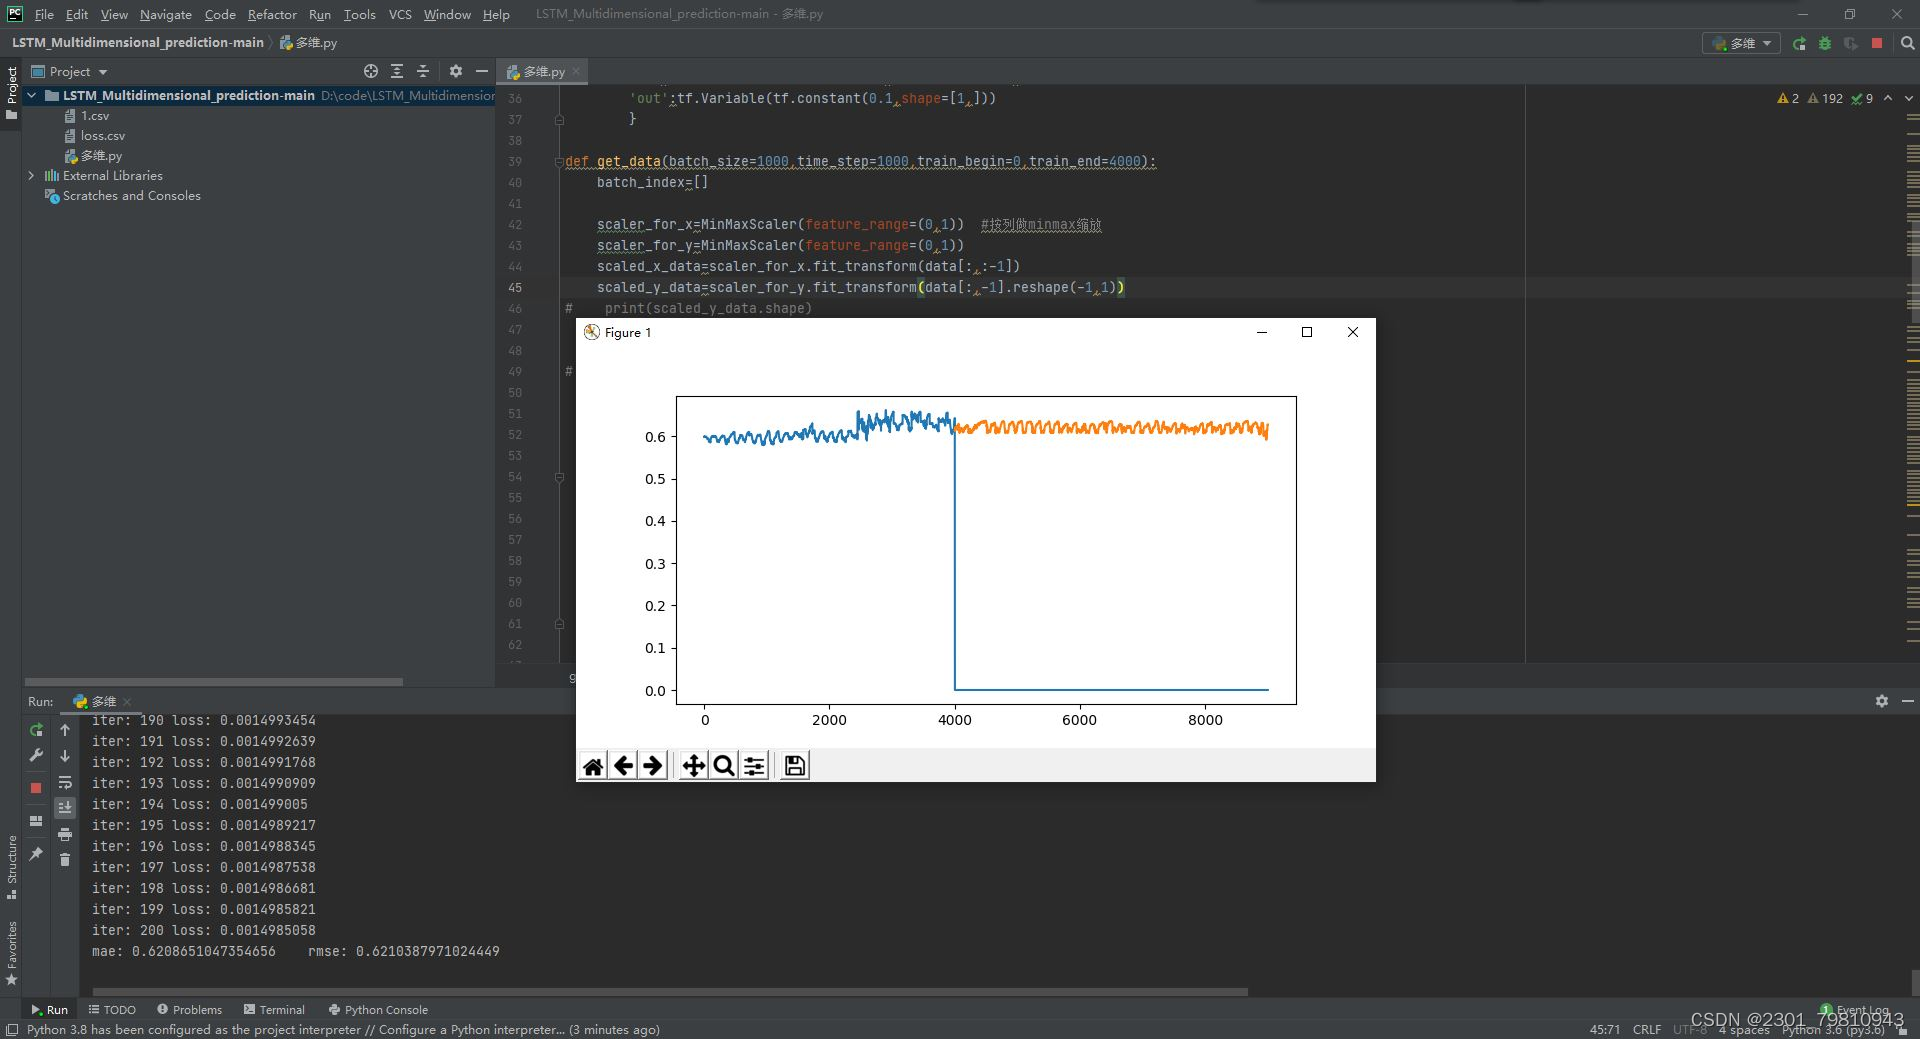This screenshot has width=1920, height=1039.
Task: Toggle the Favorites tool window side tab
Action: (11, 955)
